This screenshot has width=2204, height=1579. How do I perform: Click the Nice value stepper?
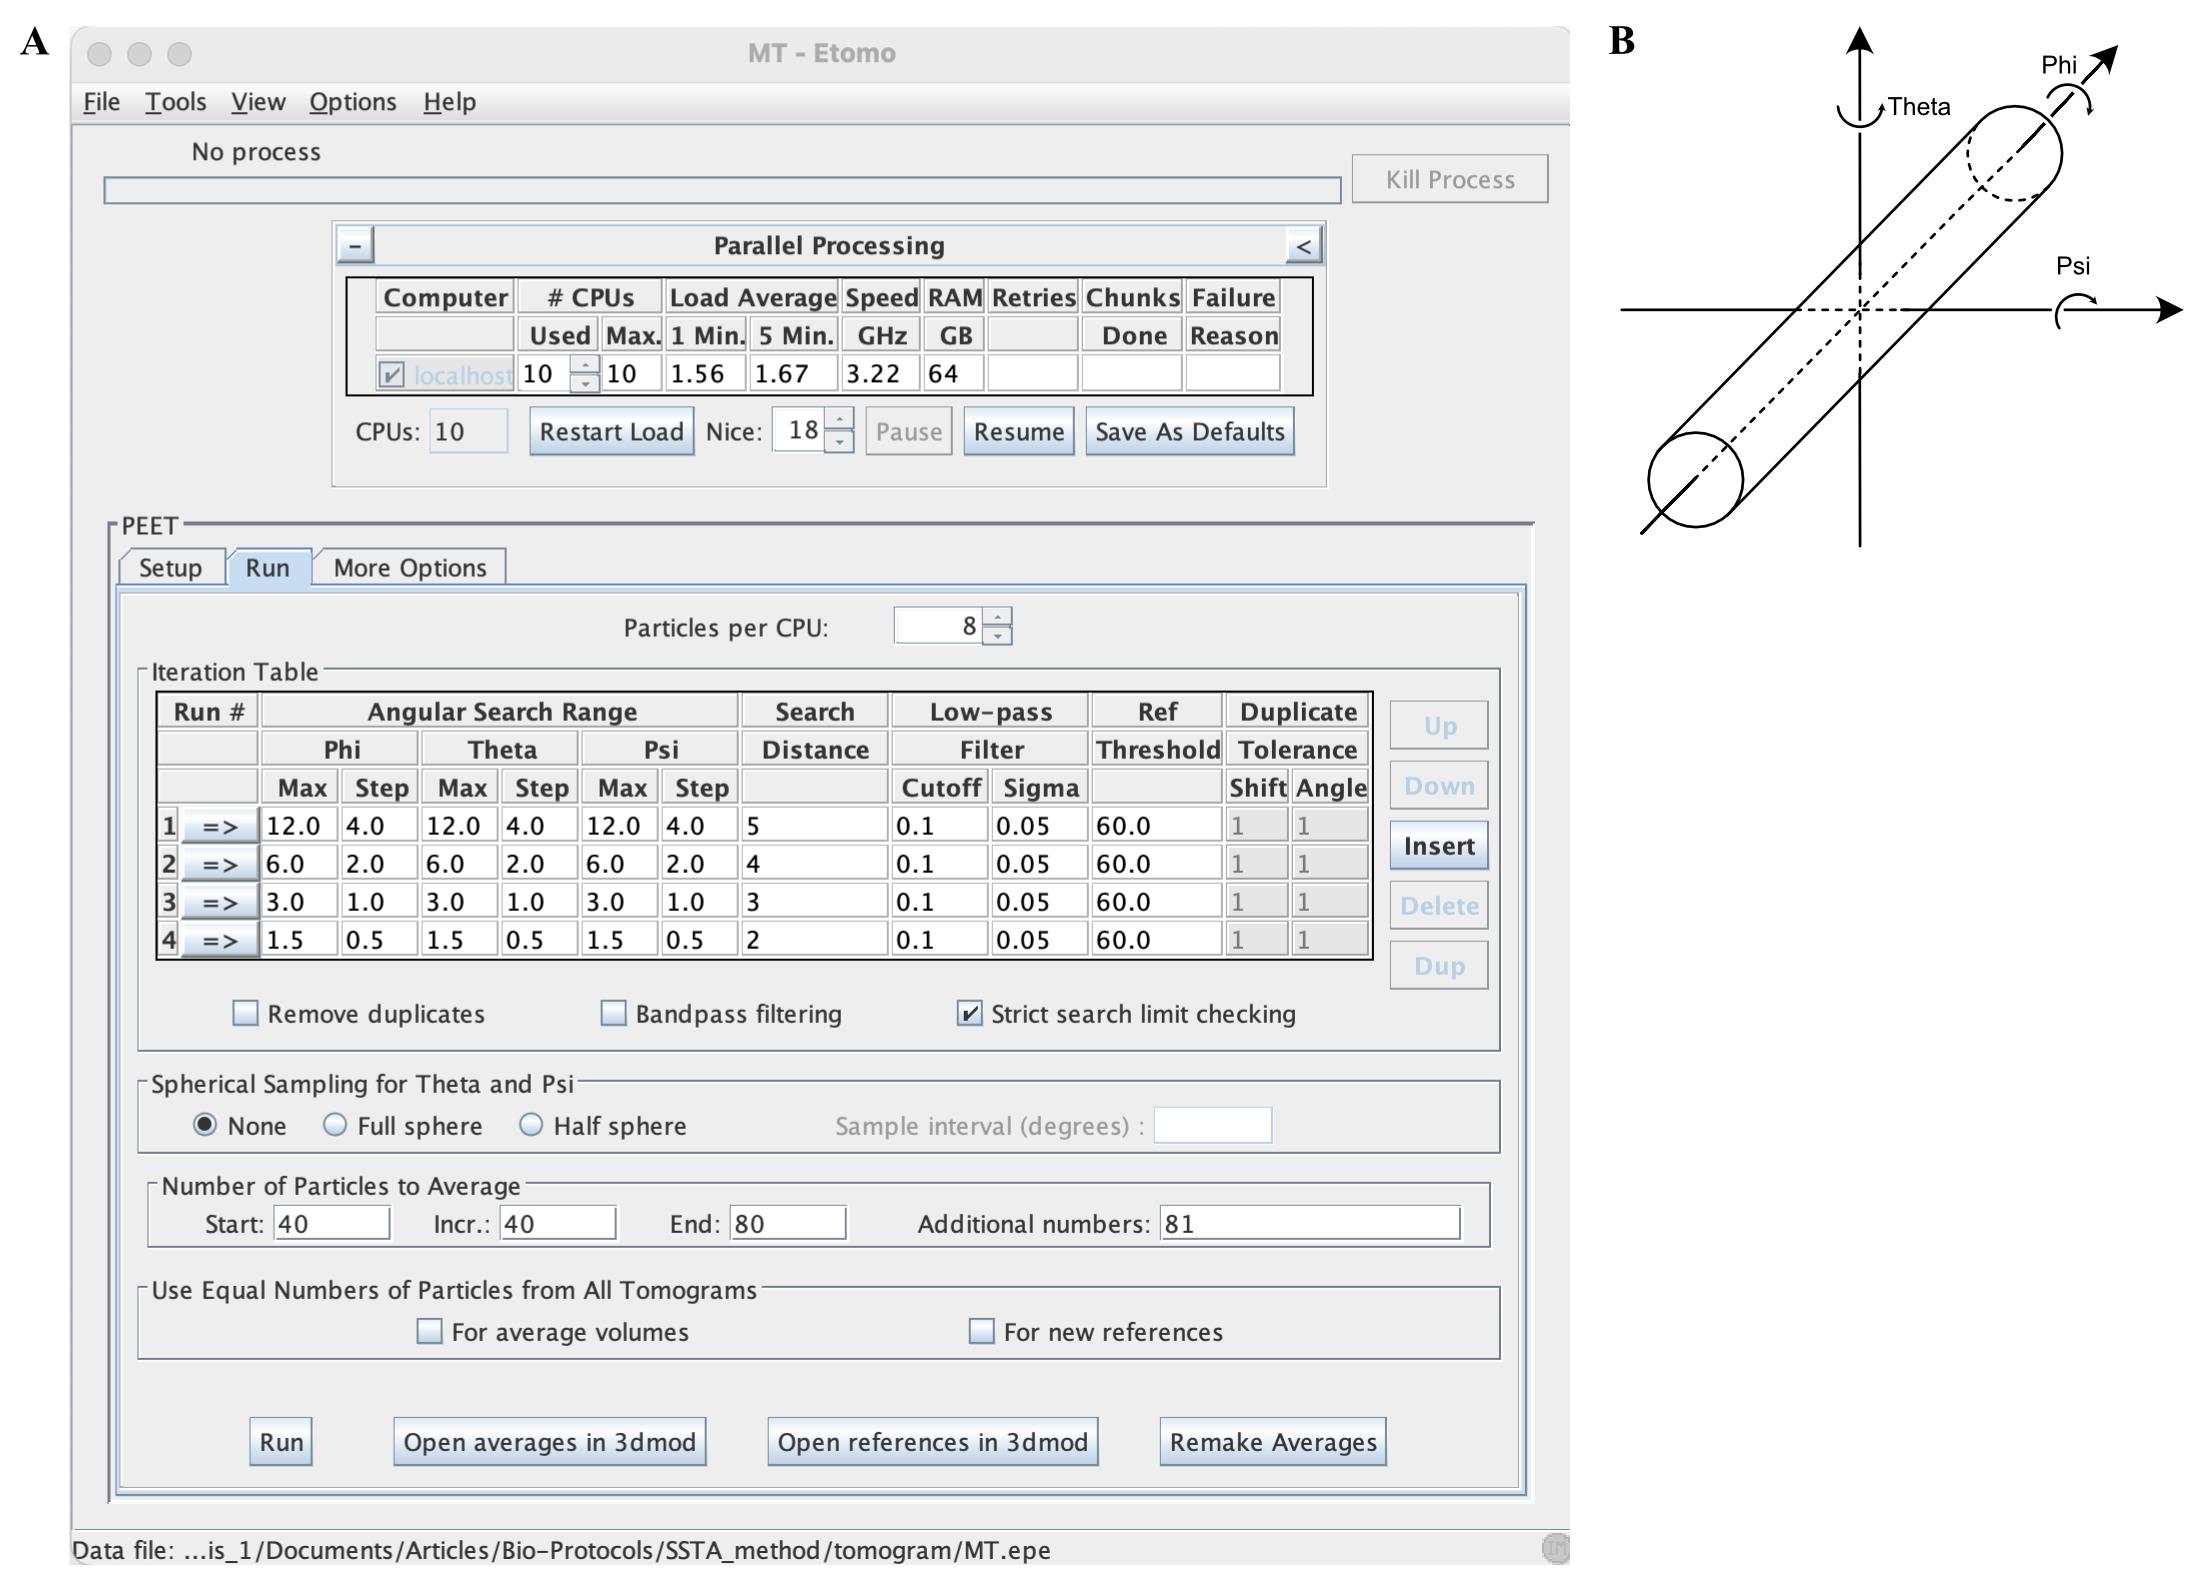(839, 431)
